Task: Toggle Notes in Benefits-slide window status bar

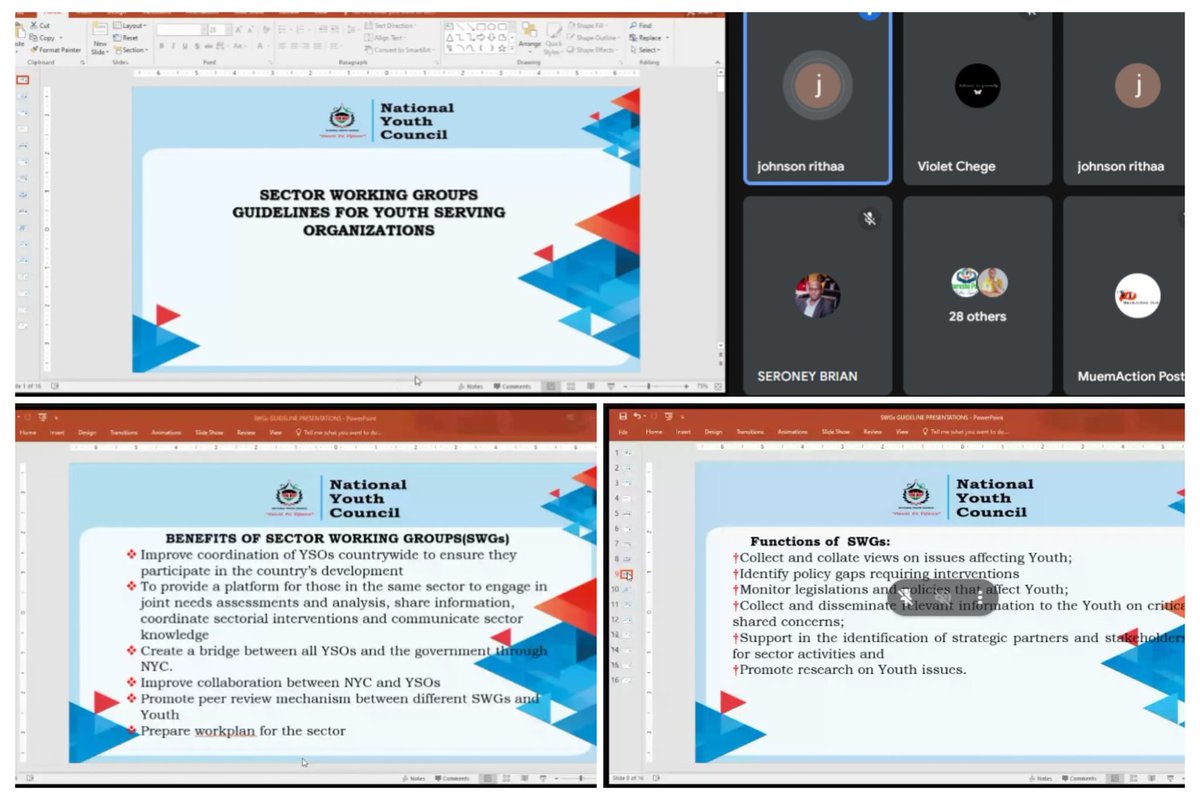Action: (x=413, y=777)
